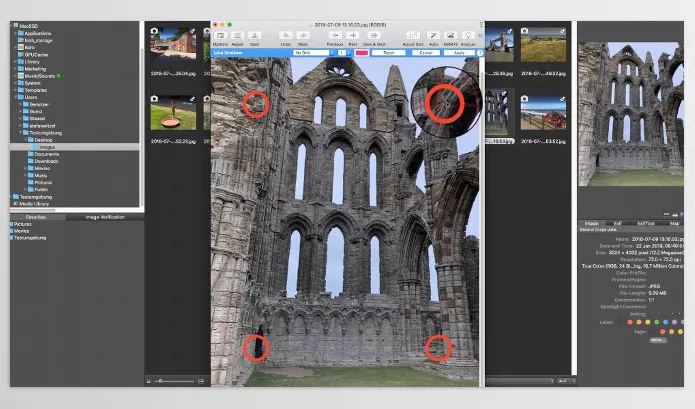Open the Movies favorite

pos(20,231)
